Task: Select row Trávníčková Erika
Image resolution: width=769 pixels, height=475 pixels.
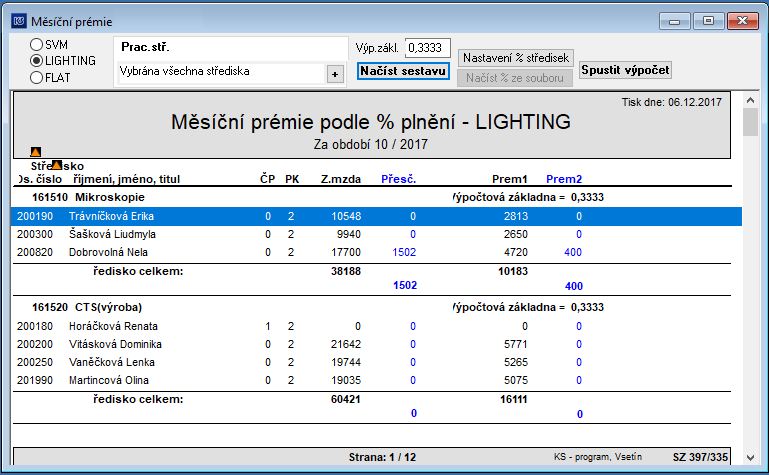Action: pyautogui.click(x=376, y=216)
